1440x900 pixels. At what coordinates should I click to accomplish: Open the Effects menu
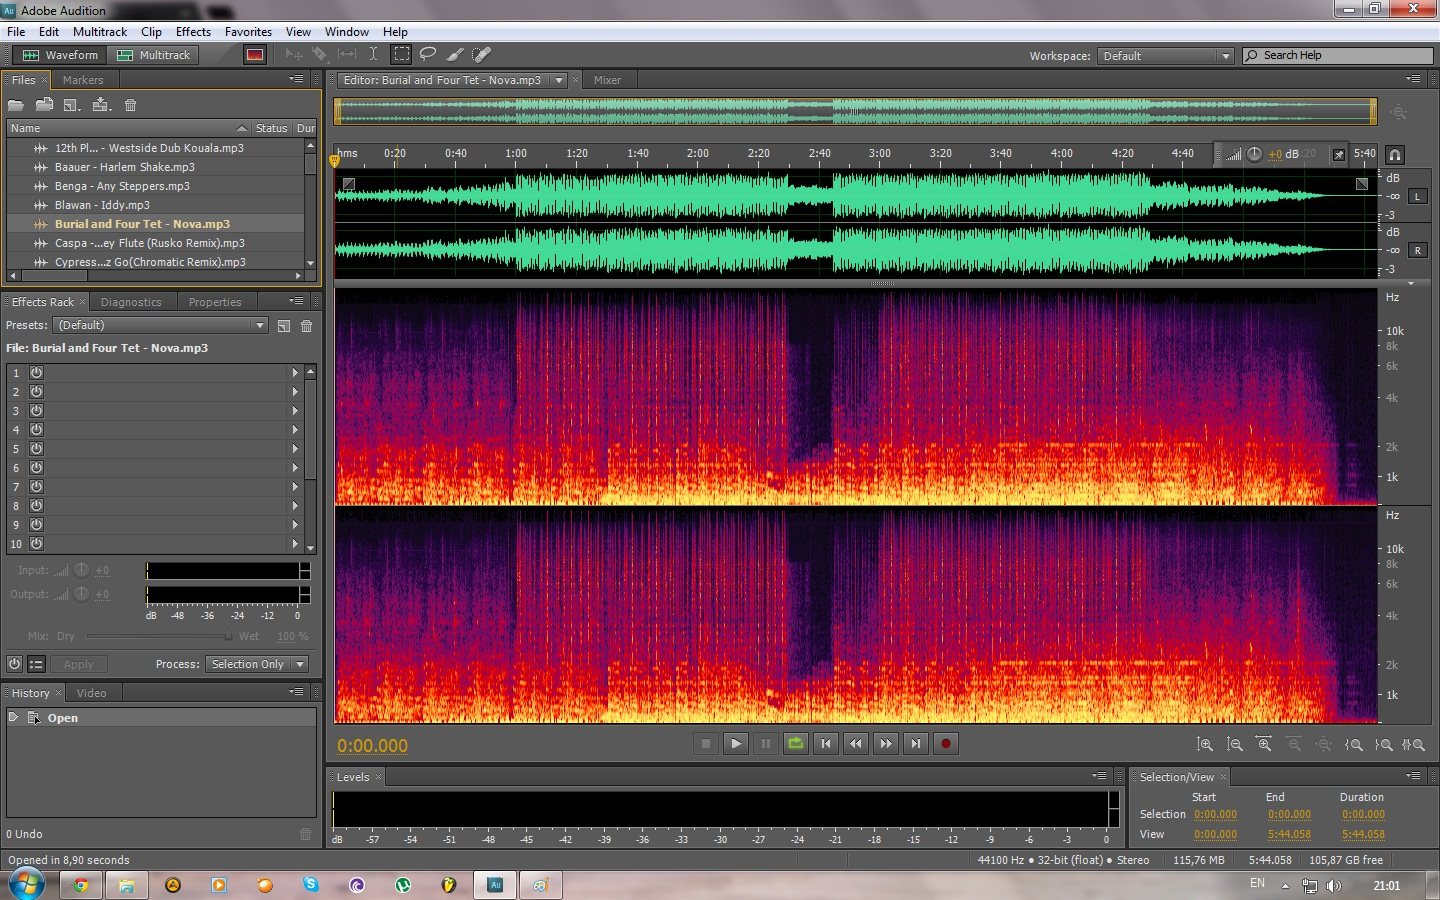point(193,32)
